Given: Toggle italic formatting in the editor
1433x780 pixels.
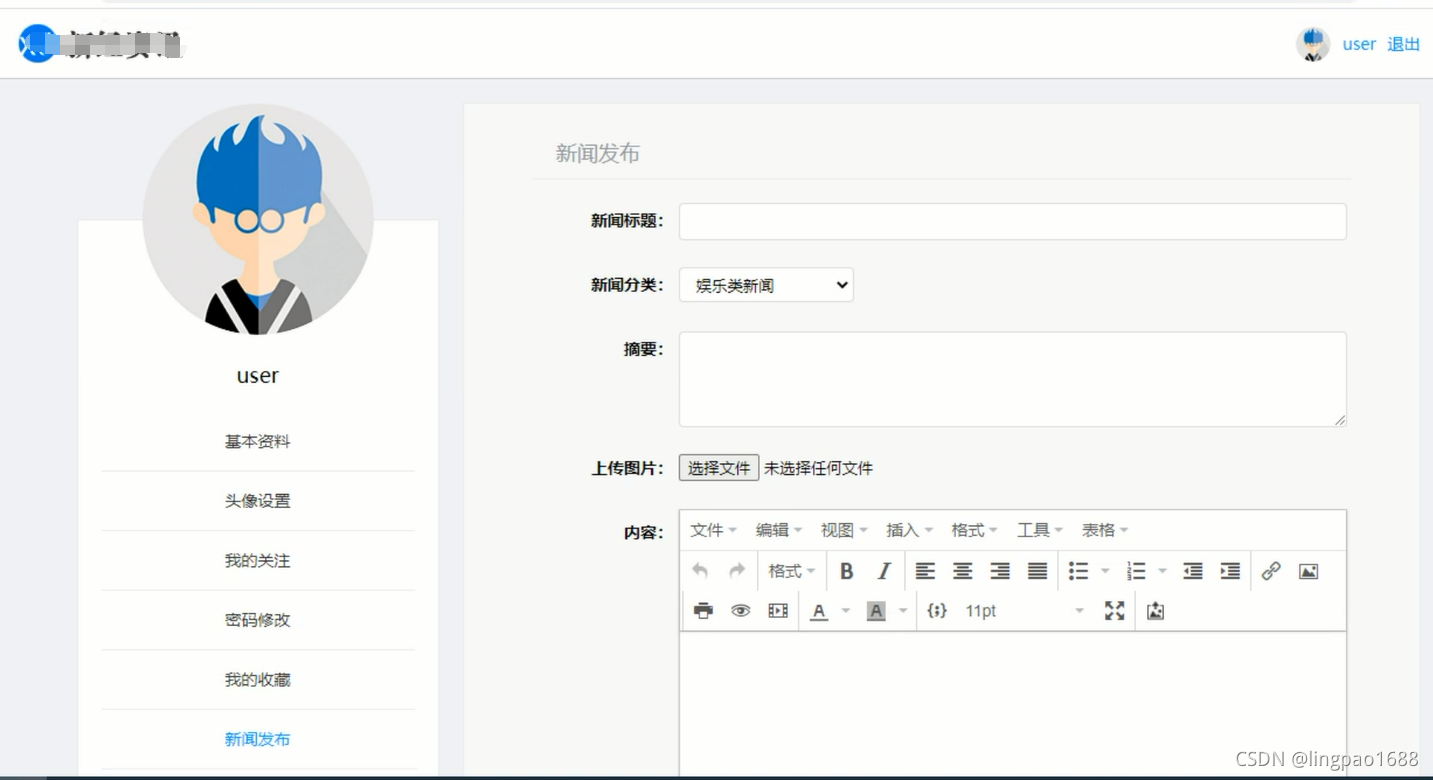Looking at the screenshot, I should (x=883, y=571).
